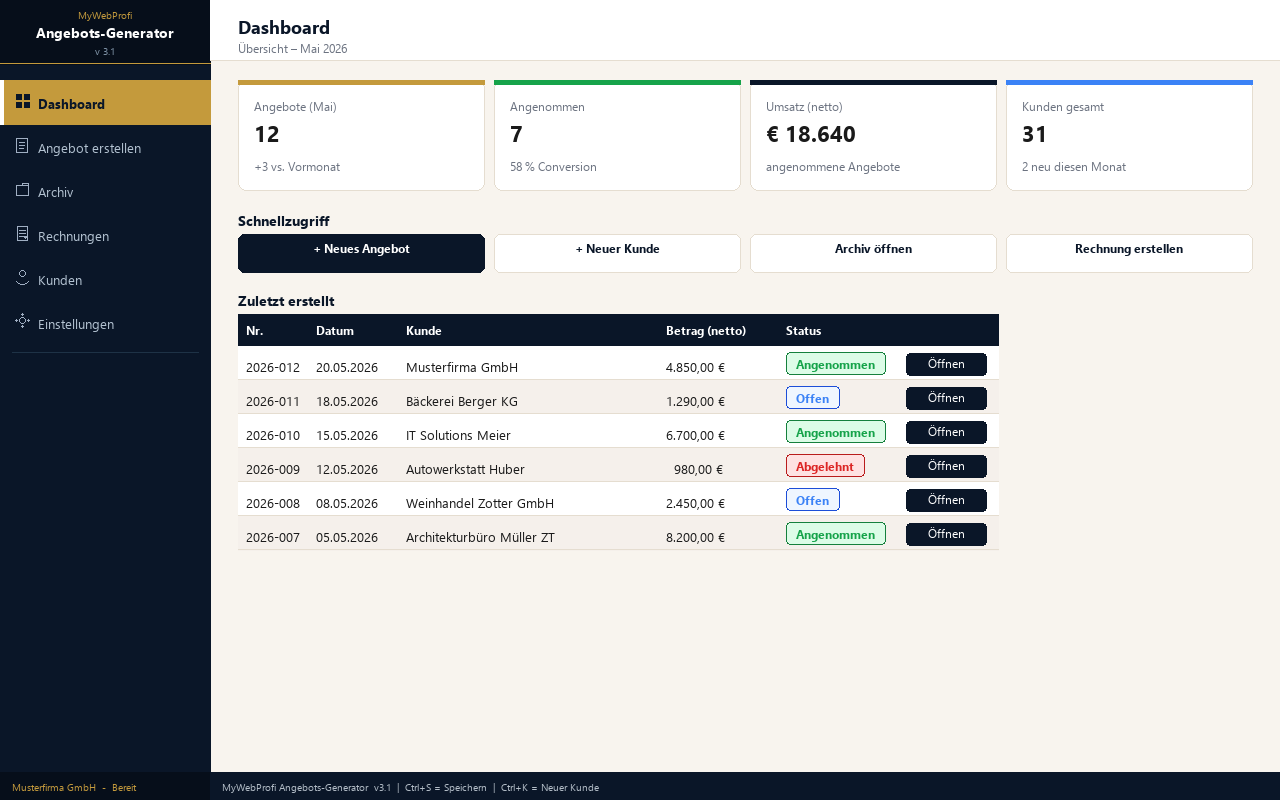Click the Abgelehnt status badge
The width and height of the screenshot is (1280, 800).
click(825, 466)
